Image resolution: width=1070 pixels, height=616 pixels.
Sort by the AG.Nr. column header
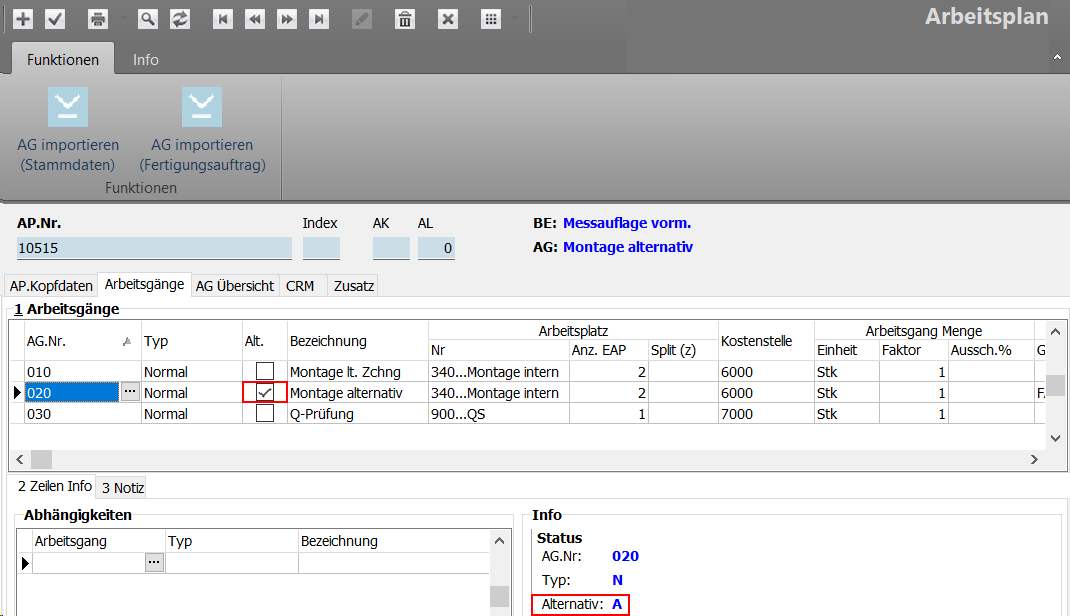(x=82, y=341)
